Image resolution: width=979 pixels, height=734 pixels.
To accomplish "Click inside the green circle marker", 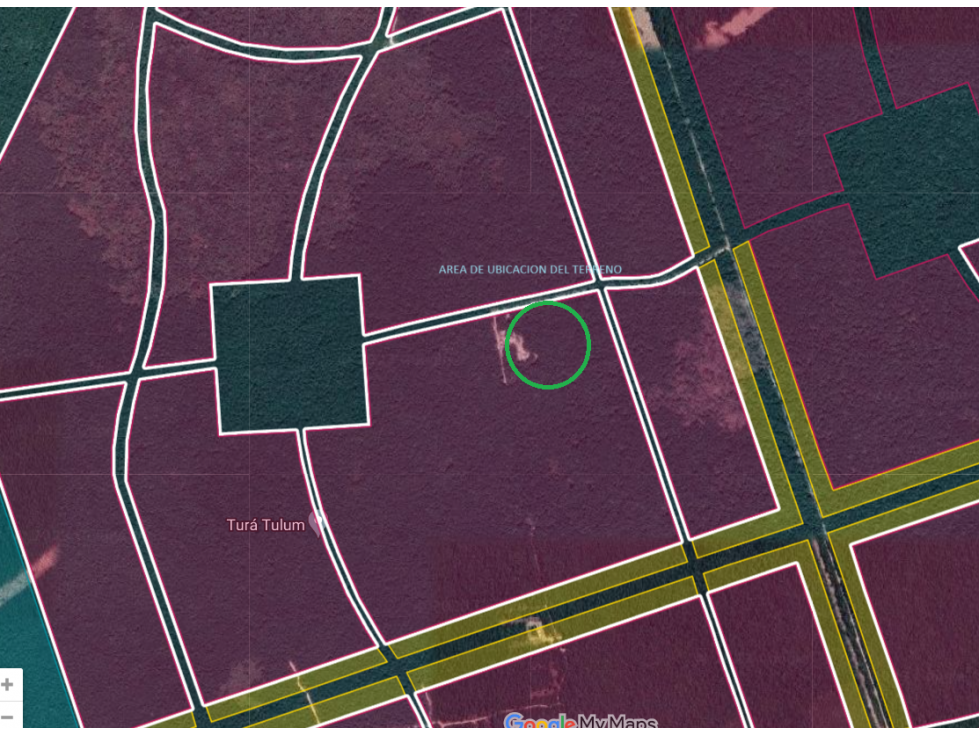I will (548, 345).
